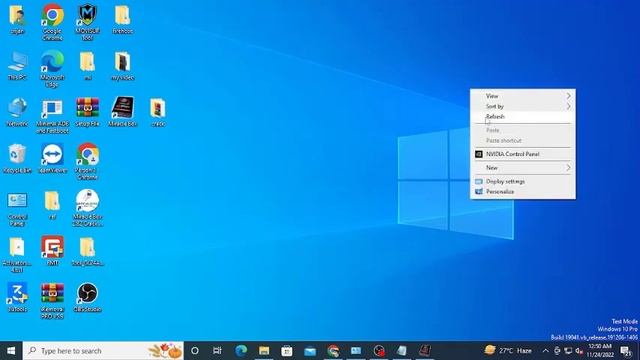Open the Miracle Box taskbar icon
This screenshot has height=360, width=640.
(424, 351)
